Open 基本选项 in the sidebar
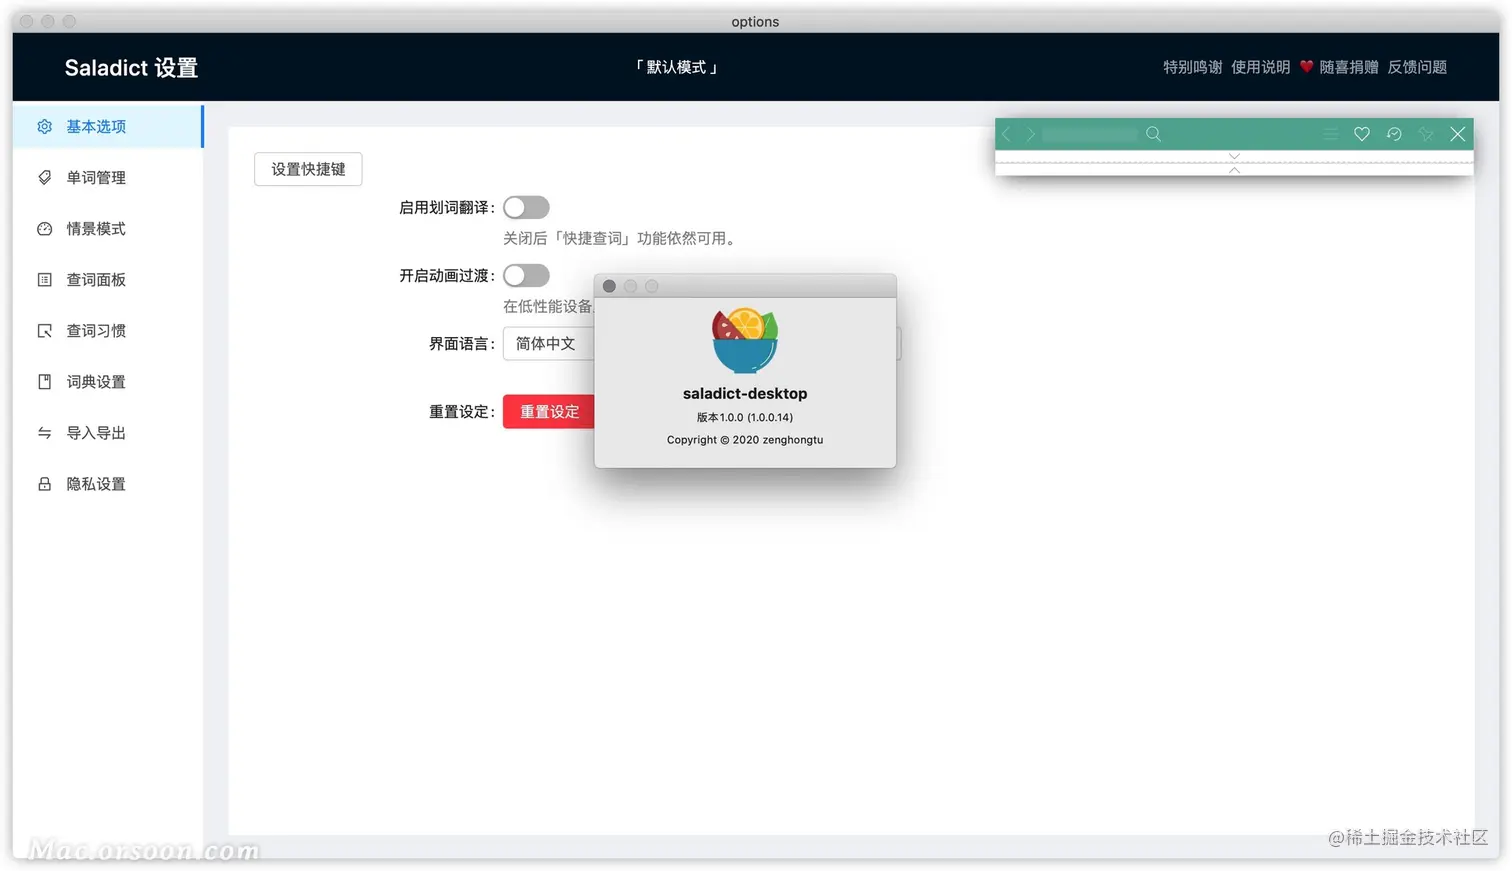1512x871 pixels. [108, 127]
